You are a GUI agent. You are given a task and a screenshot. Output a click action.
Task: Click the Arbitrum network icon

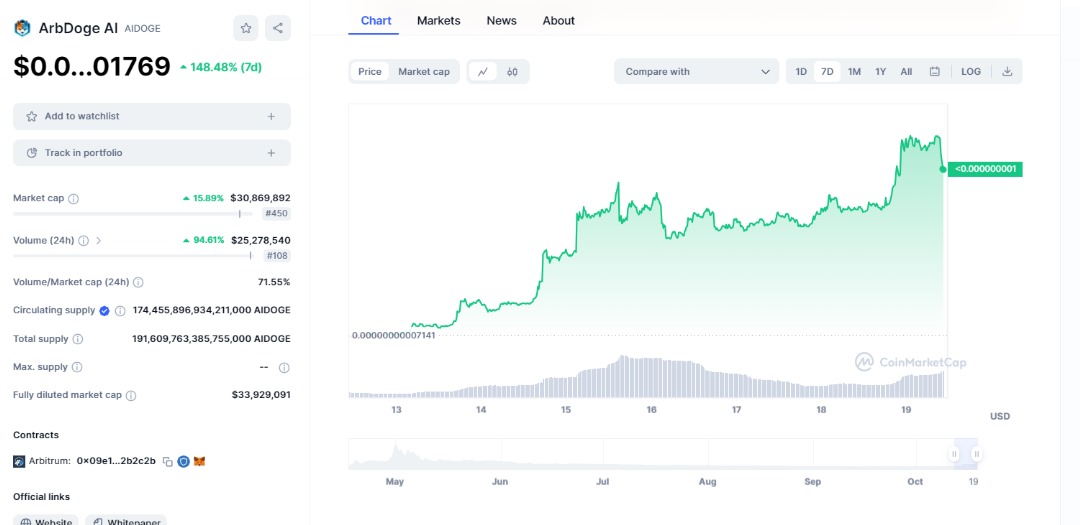coord(19,462)
